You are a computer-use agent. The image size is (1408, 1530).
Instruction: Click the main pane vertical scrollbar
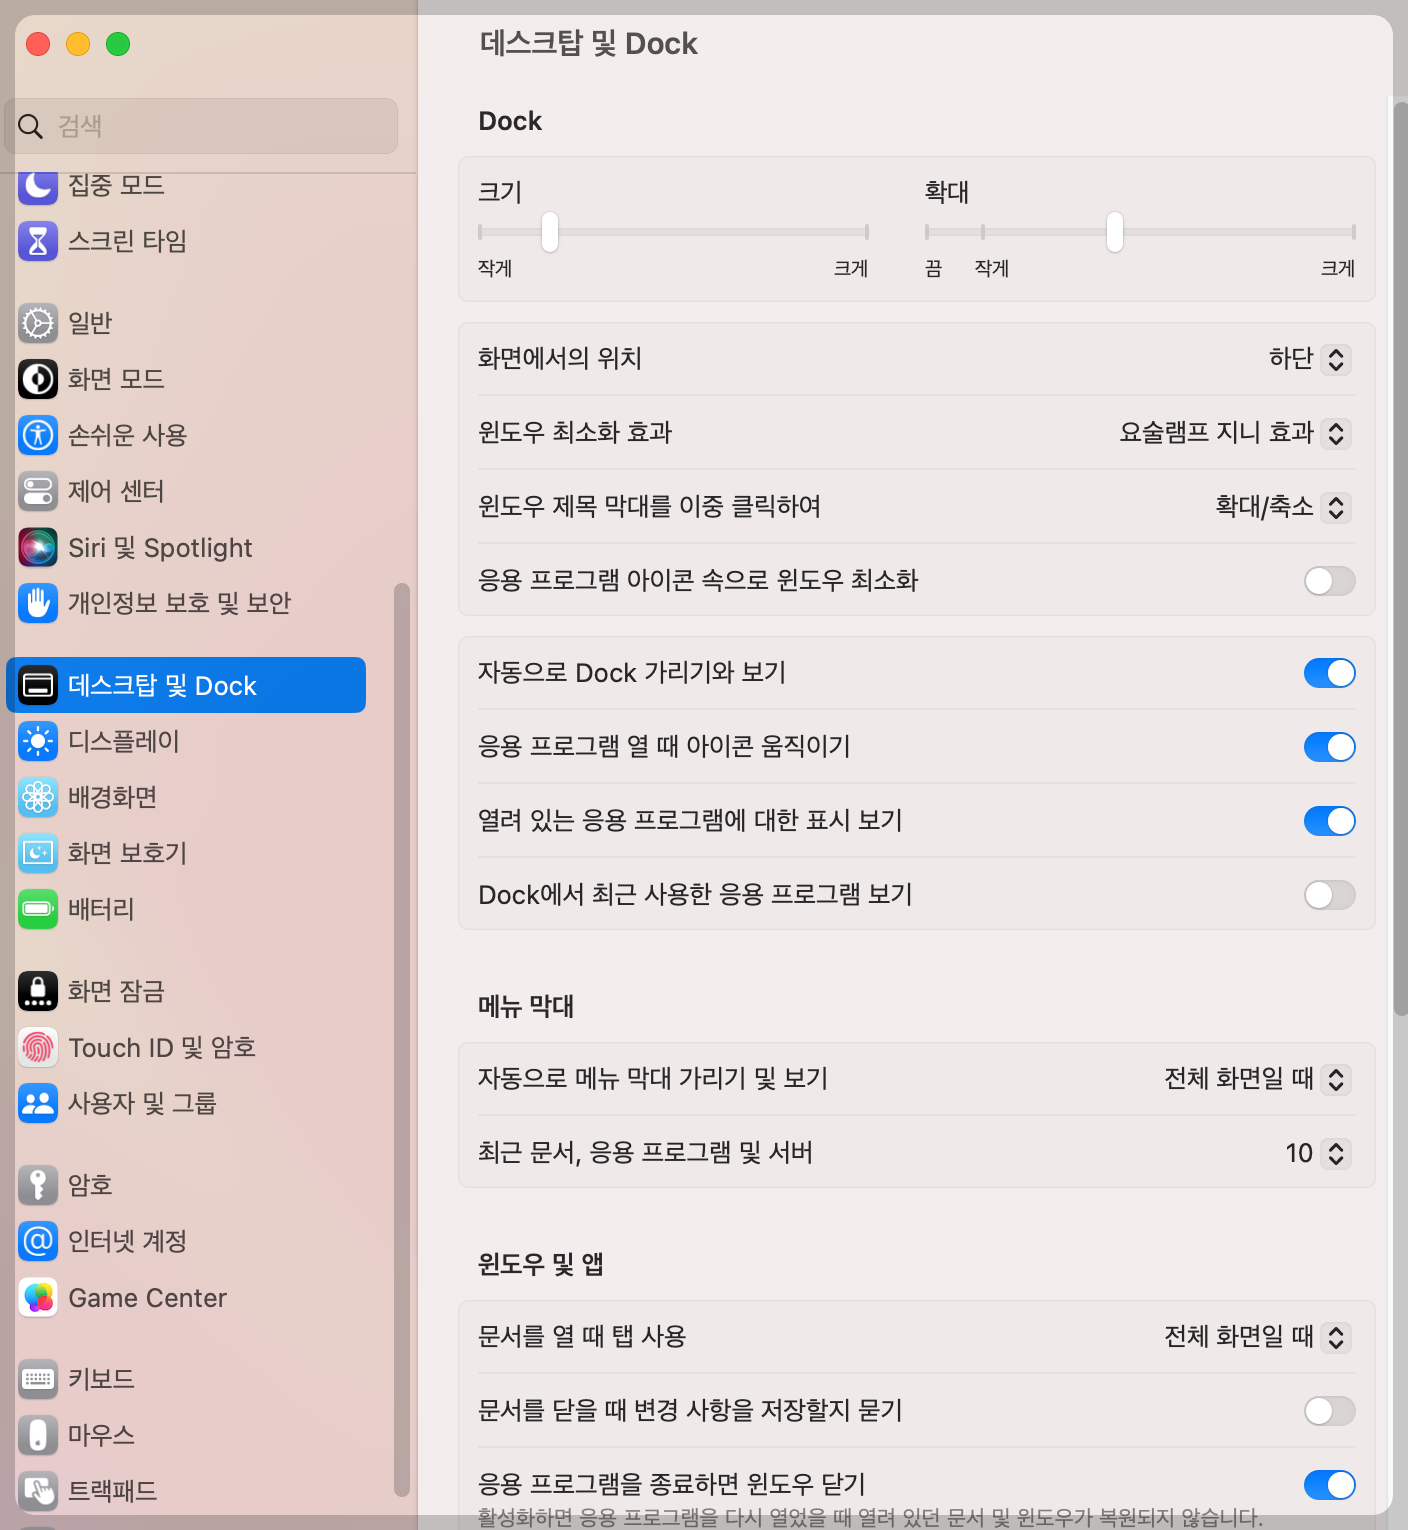coord(1400,558)
